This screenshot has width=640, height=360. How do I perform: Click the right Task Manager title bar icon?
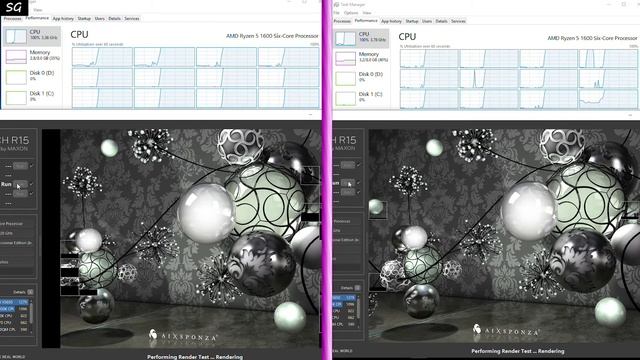(x=336, y=4)
